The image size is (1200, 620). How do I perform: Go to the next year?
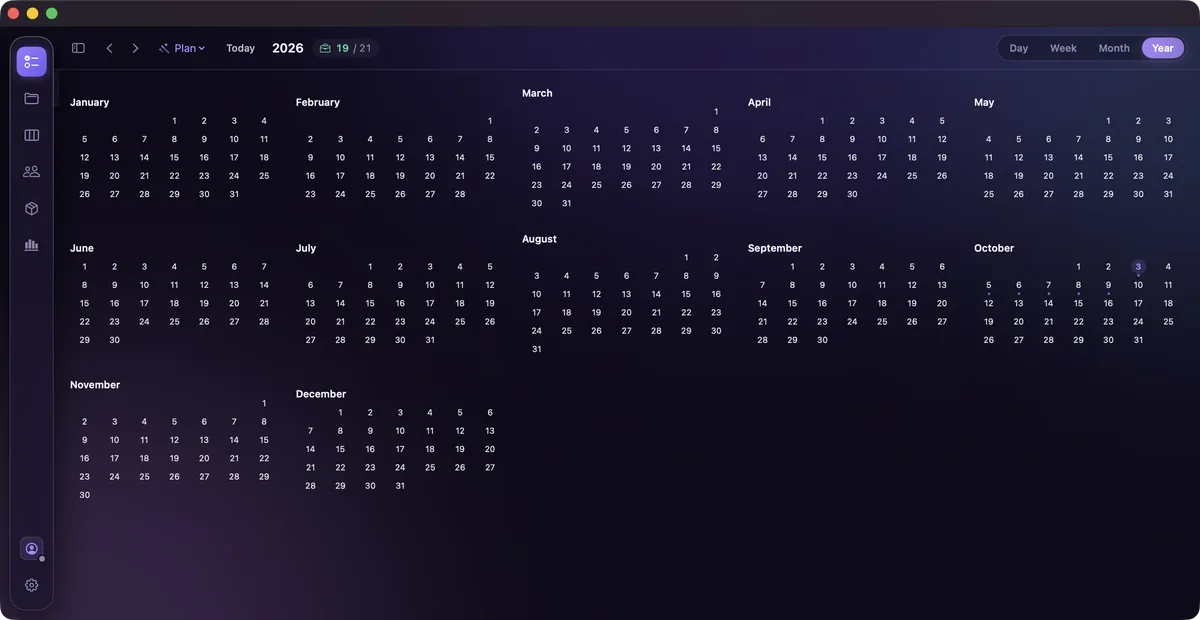point(135,48)
